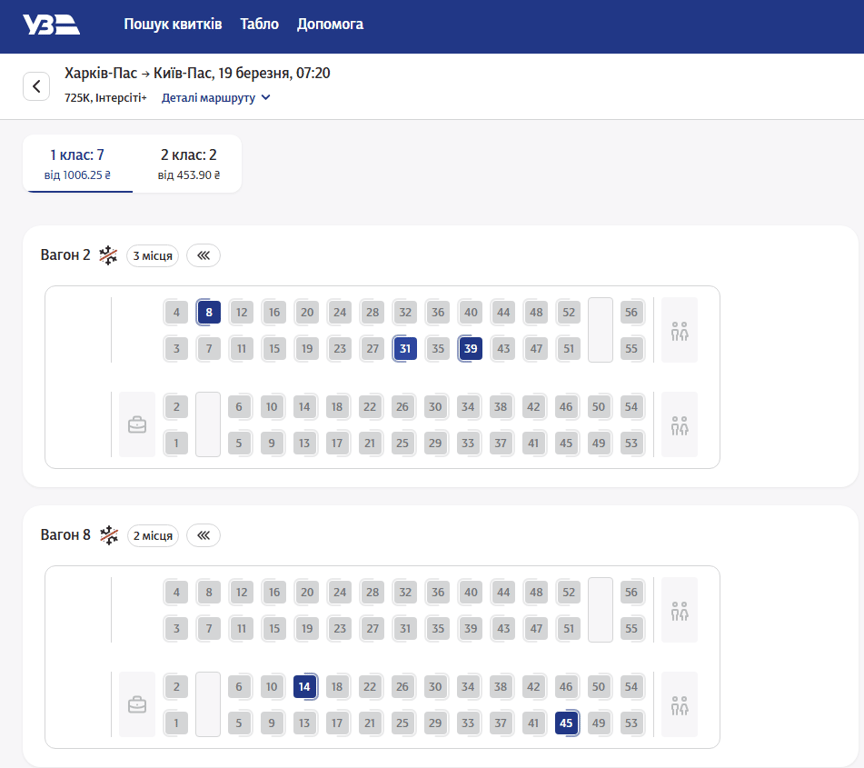The image size is (864, 768).
Task: Switch to the 2 клас tab
Action: click(x=188, y=164)
